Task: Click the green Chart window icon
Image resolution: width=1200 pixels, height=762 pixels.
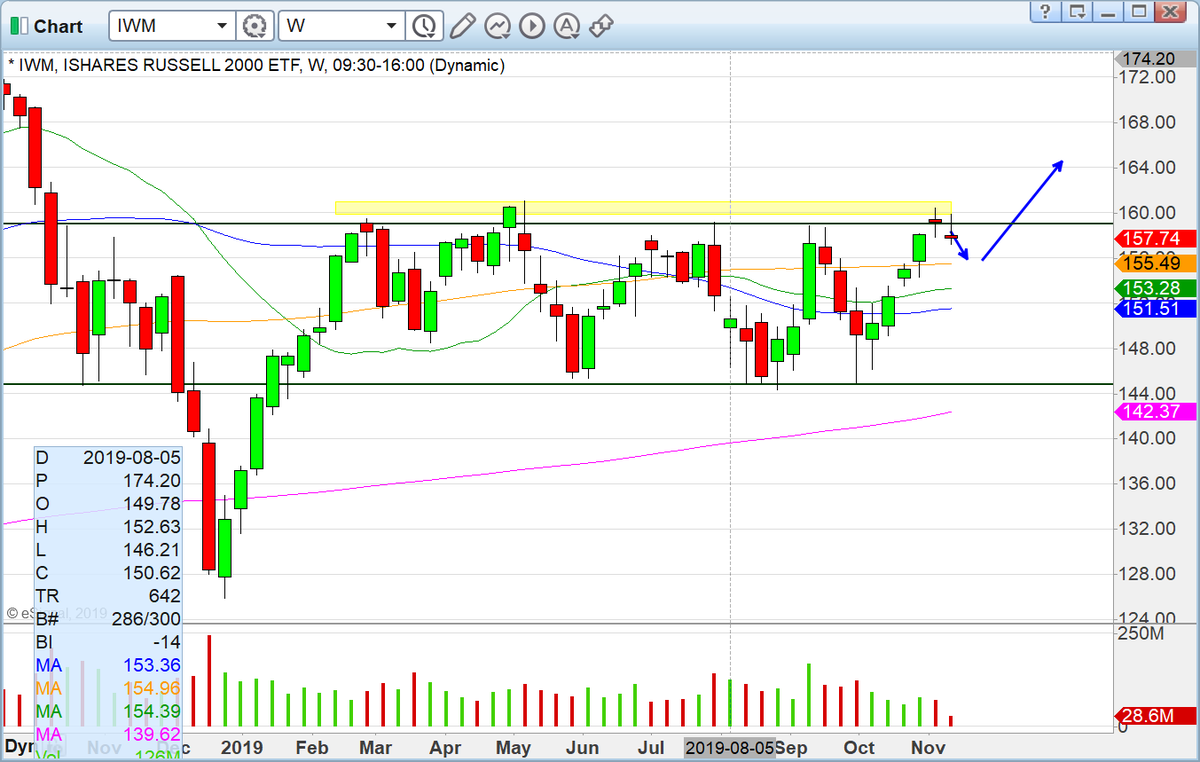Action: (x=19, y=26)
